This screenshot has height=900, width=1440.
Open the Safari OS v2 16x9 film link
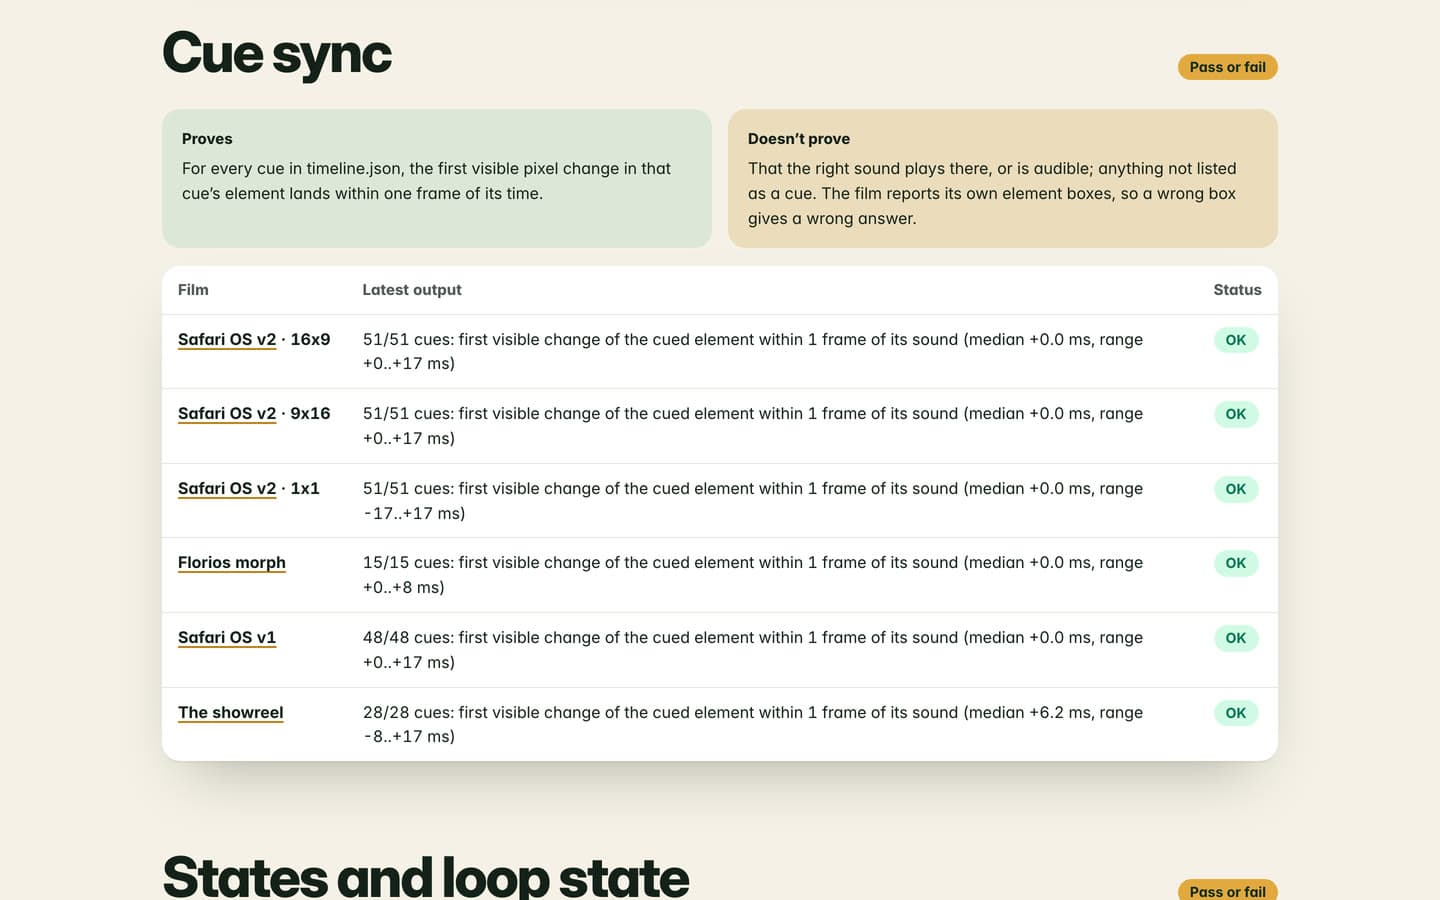click(227, 340)
